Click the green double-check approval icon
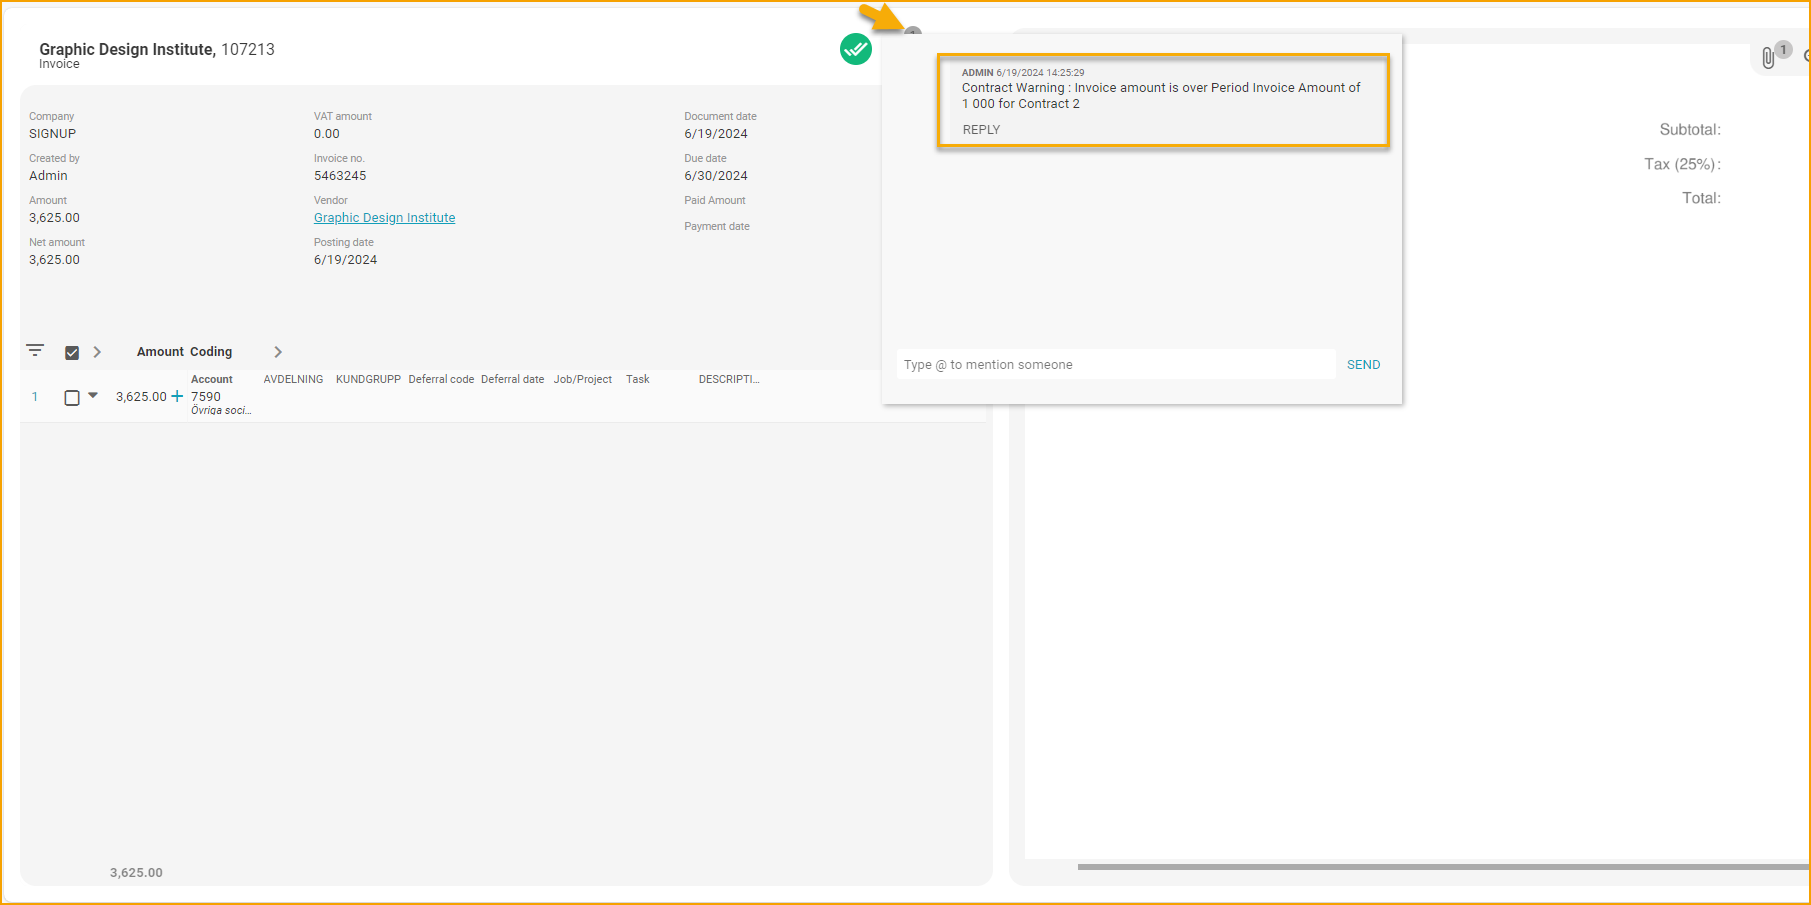The image size is (1811, 905). click(x=856, y=49)
